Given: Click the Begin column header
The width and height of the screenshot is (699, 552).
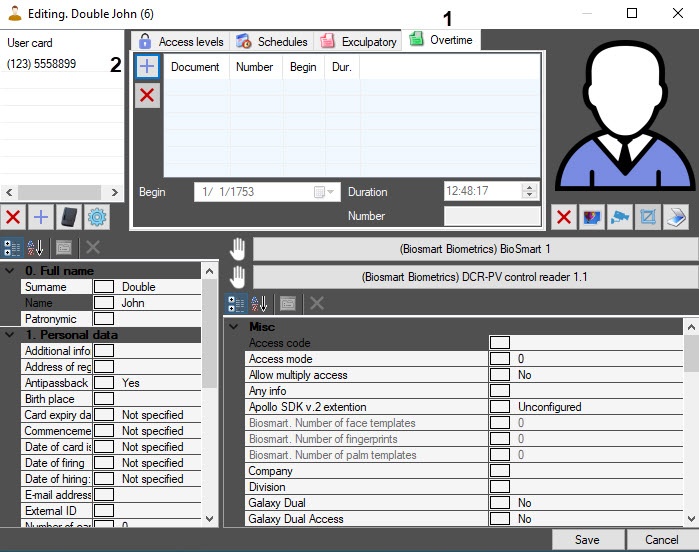Looking at the screenshot, I should tap(304, 67).
